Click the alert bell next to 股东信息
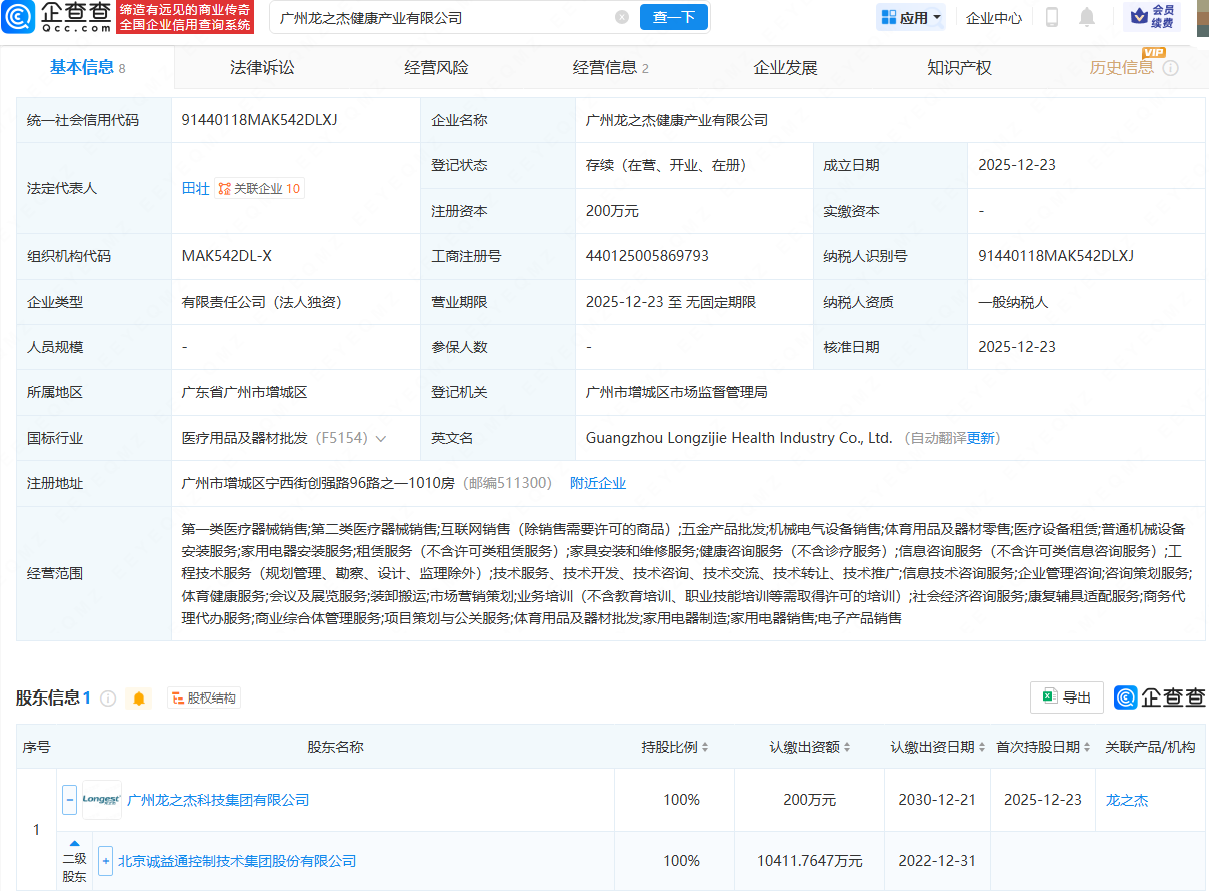Image resolution: width=1209 pixels, height=891 pixels. [138, 698]
